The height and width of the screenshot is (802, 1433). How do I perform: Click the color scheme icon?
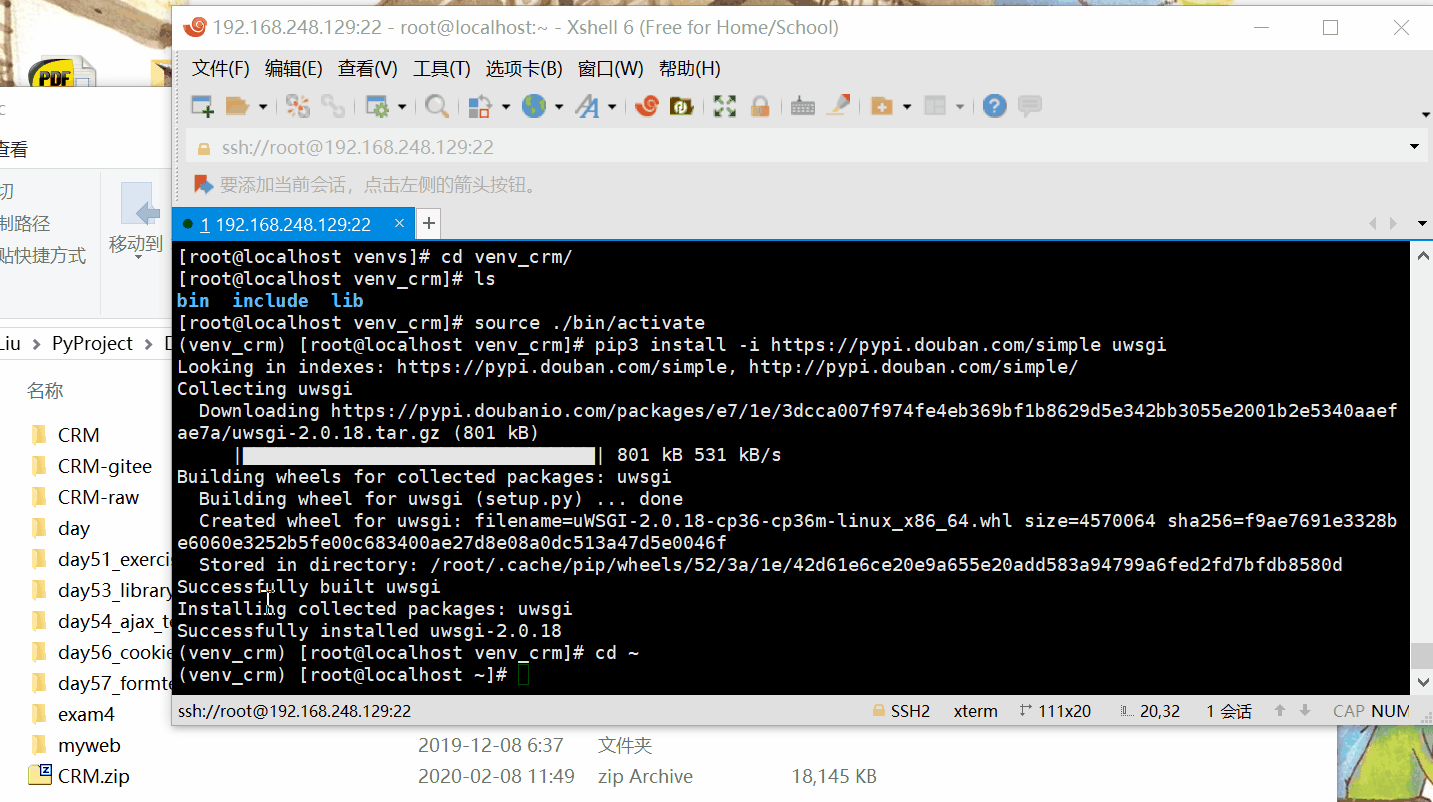click(x=480, y=106)
